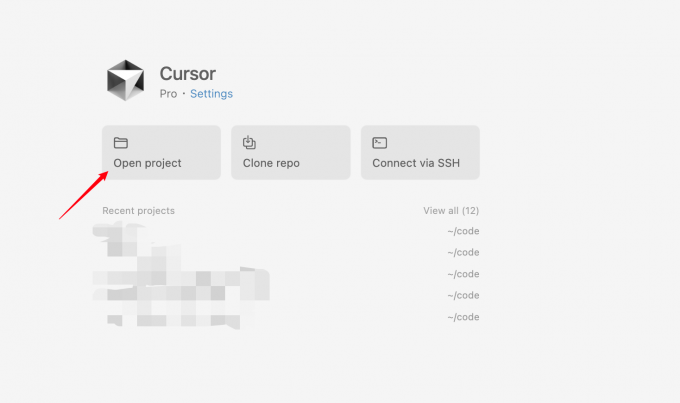Viewport: 680px width, 403px height.
Task: Open the Settings link under Cursor title
Action: 211,94
